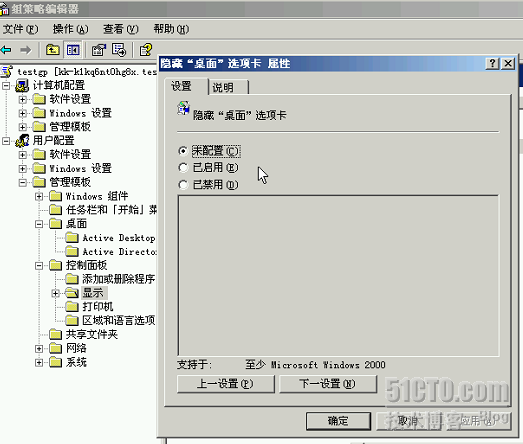Click the folder icon beside 添加或删除程序

click(72, 279)
